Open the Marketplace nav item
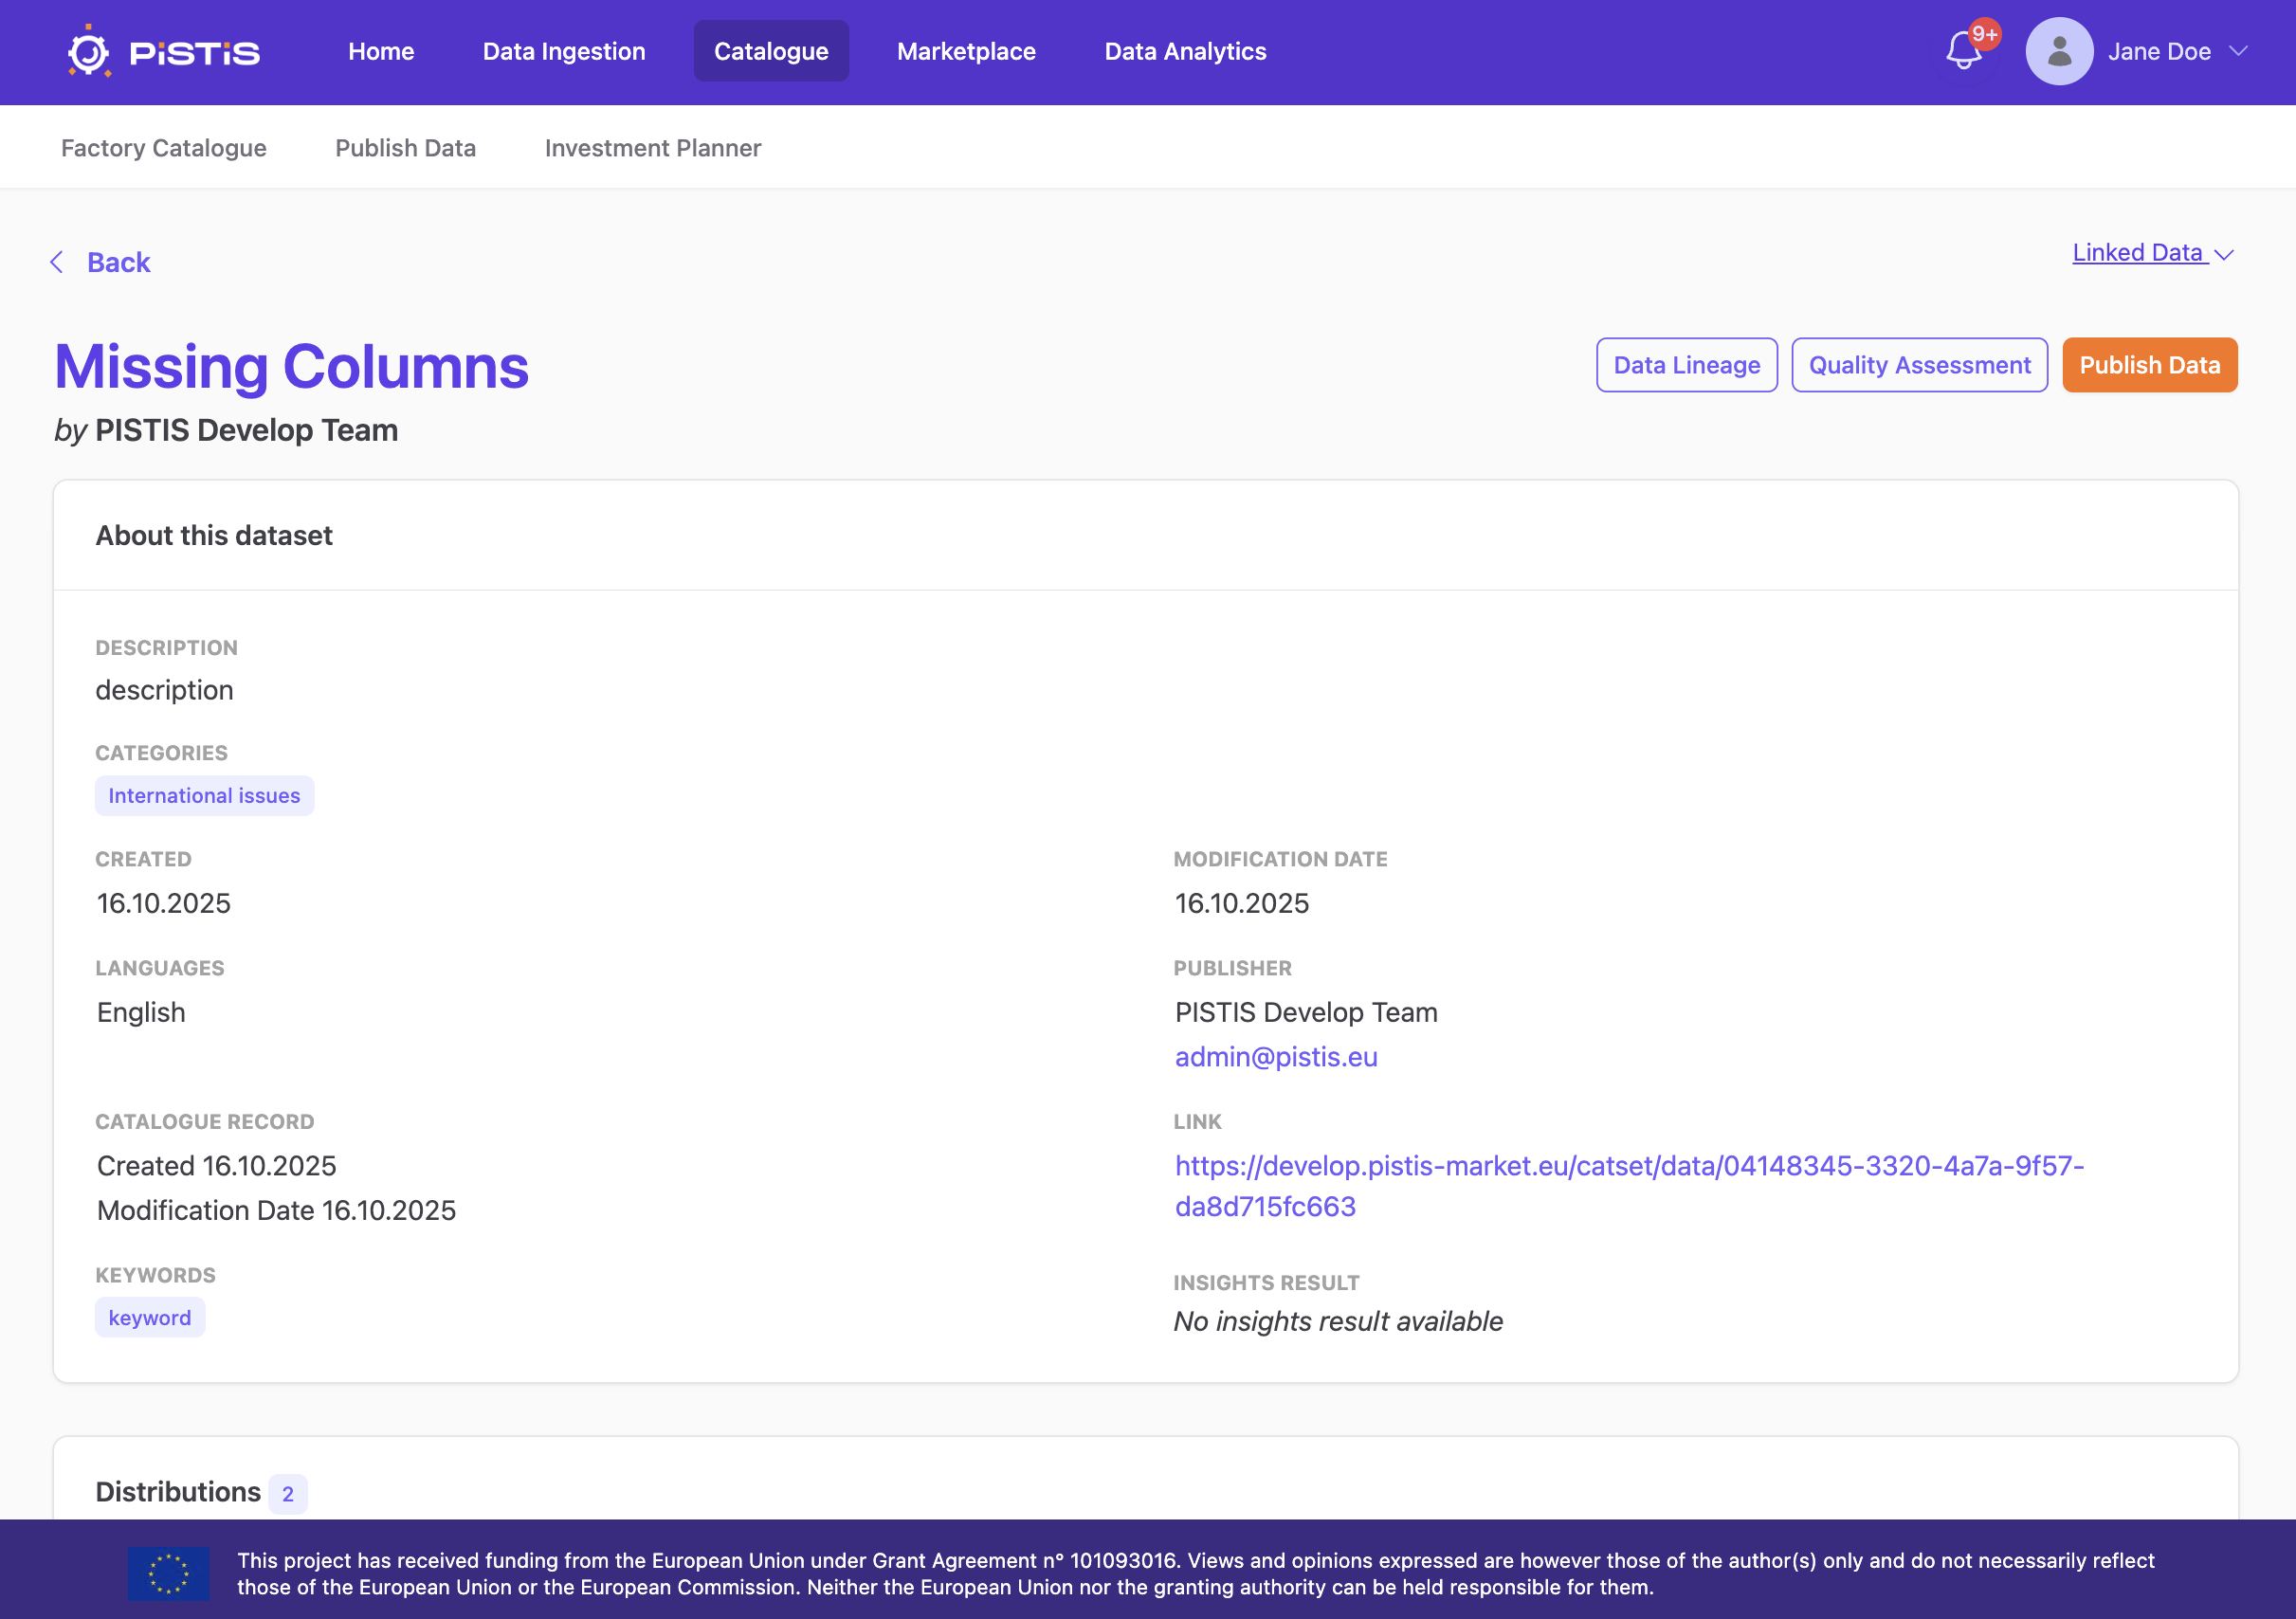Viewport: 2296px width, 1619px height. 966,51
